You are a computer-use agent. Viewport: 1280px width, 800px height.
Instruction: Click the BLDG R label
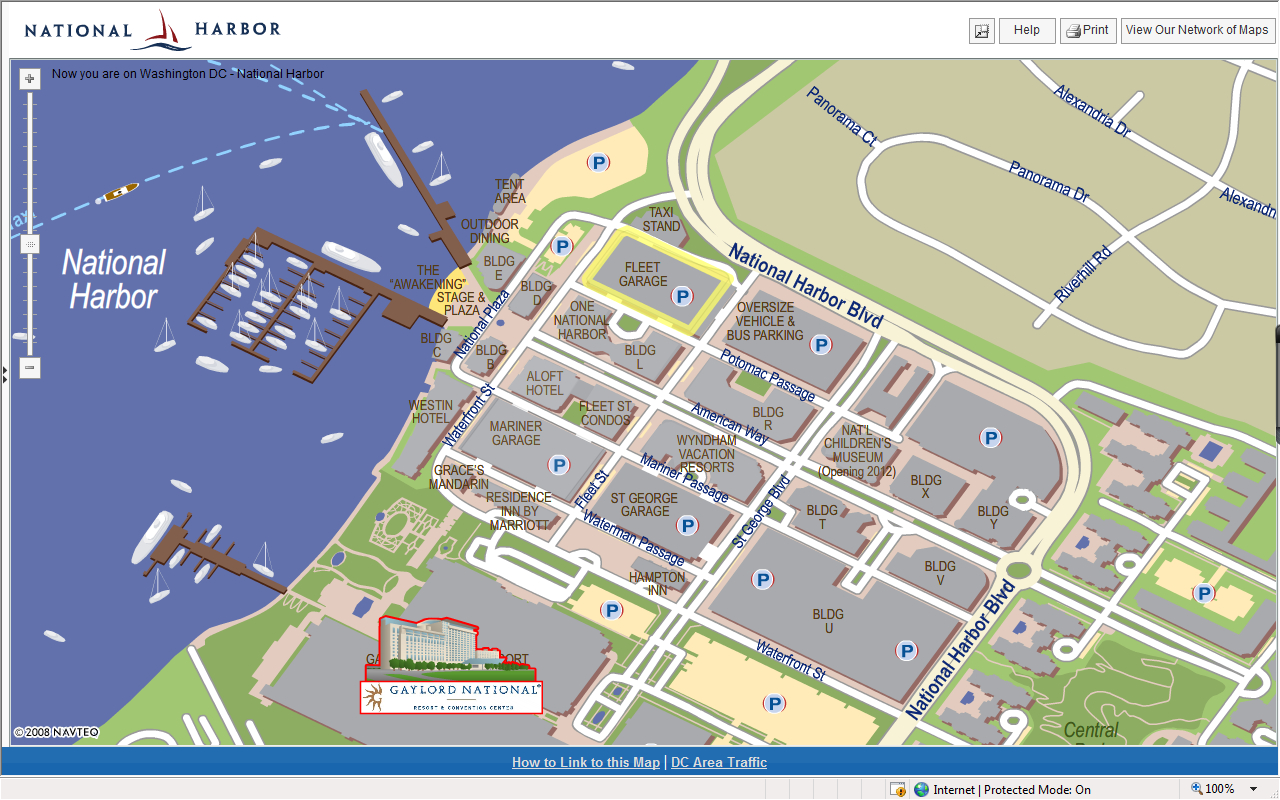point(768,419)
